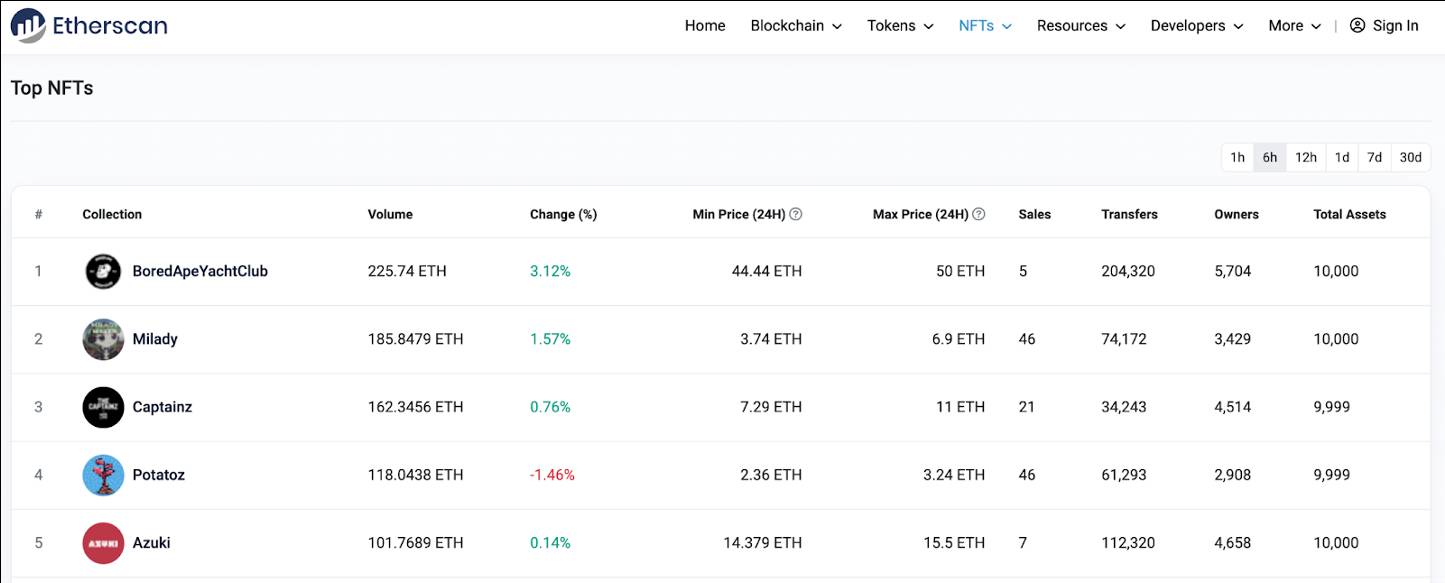Image resolution: width=1445 pixels, height=583 pixels.
Task: Click the Etherscan logo
Action: (89, 26)
